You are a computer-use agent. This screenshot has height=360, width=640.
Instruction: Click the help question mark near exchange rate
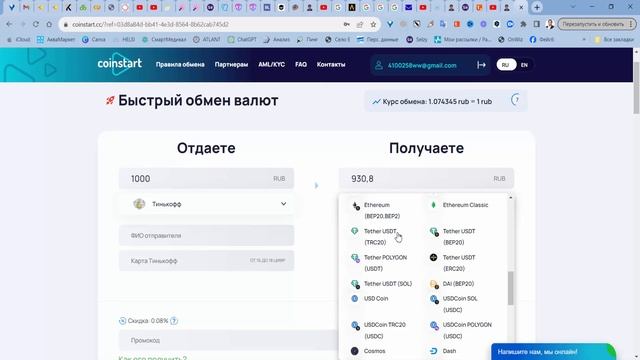point(516,100)
